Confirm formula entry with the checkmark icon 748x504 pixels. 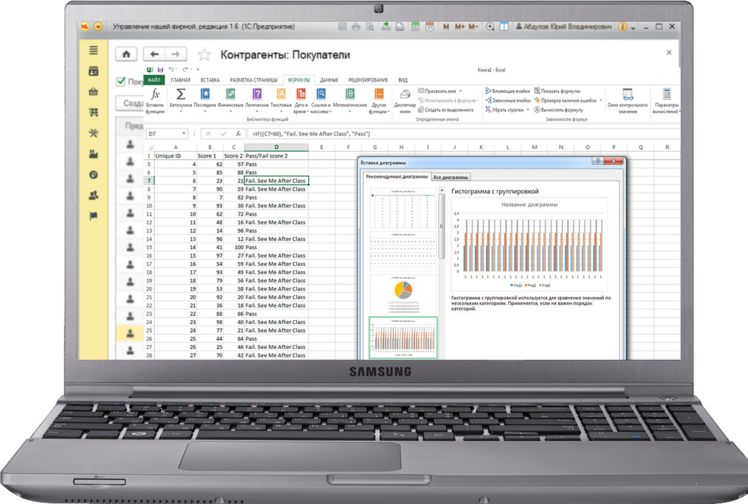click(x=223, y=134)
